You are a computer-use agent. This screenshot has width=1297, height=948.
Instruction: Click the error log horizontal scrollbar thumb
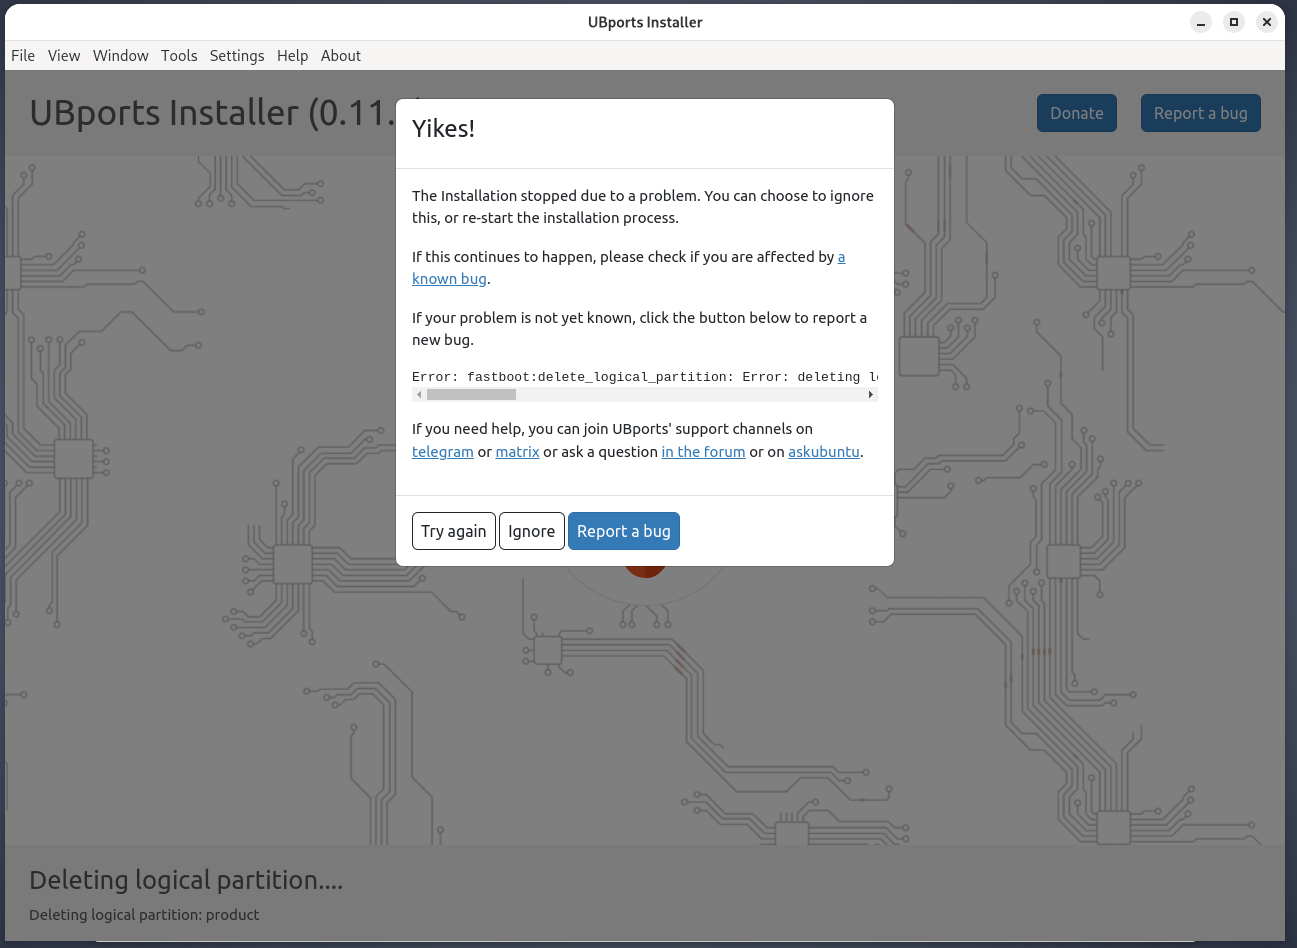click(471, 395)
